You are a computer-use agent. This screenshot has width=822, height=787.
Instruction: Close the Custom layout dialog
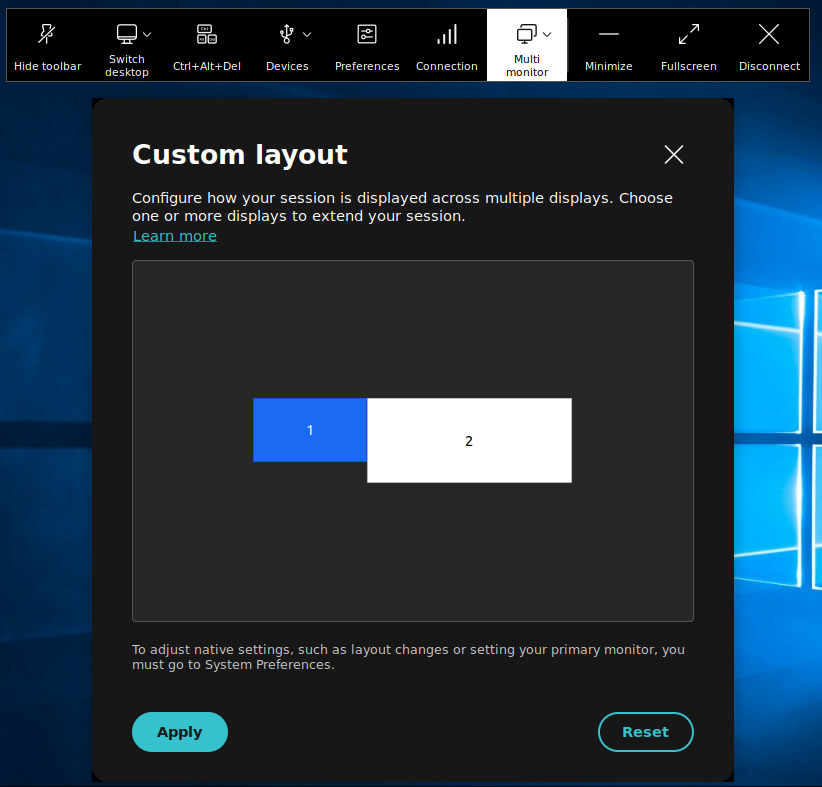pos(674,154)
